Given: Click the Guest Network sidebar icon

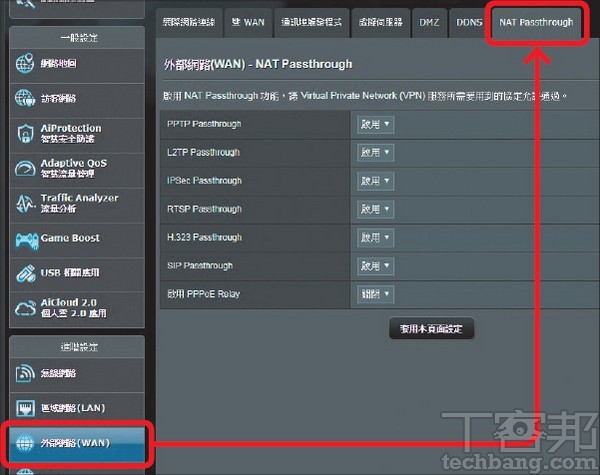Looking at the screenshot, I should tap(26, 99).
